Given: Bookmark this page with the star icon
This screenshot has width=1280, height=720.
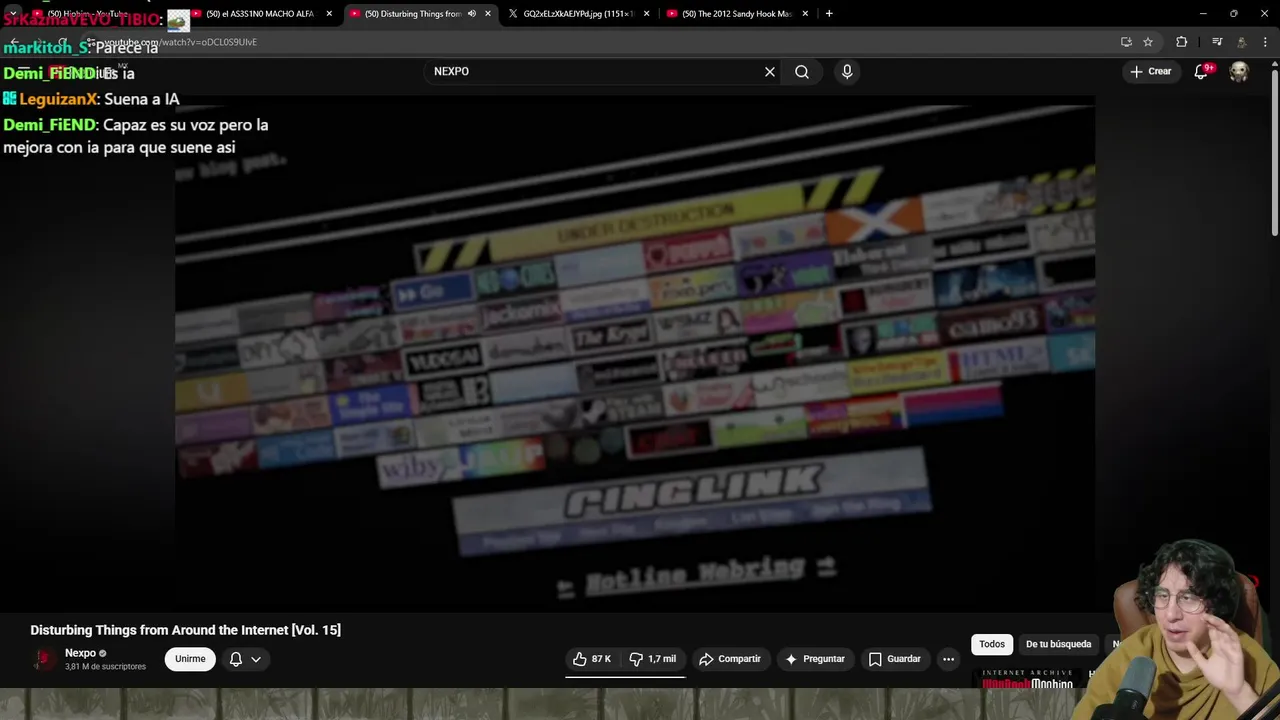Looking at the screenshot, I should tap(1148, 42).
